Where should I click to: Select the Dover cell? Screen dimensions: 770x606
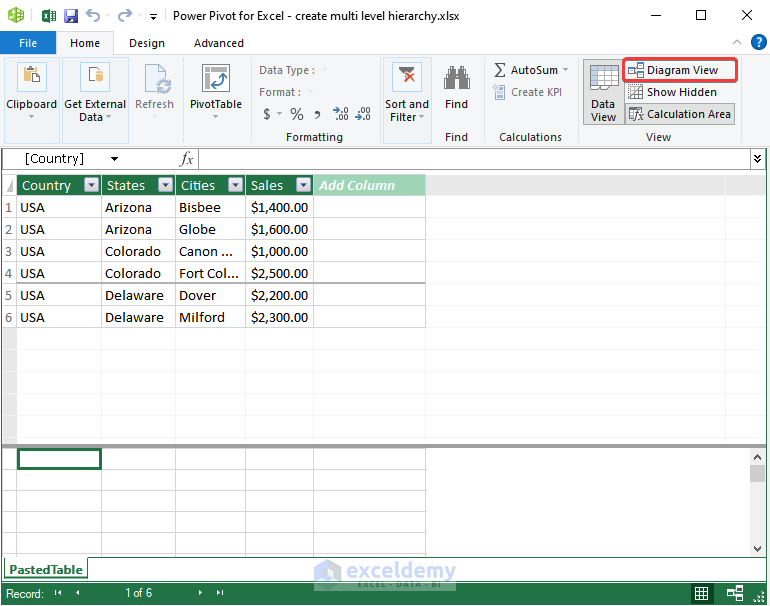210,296
